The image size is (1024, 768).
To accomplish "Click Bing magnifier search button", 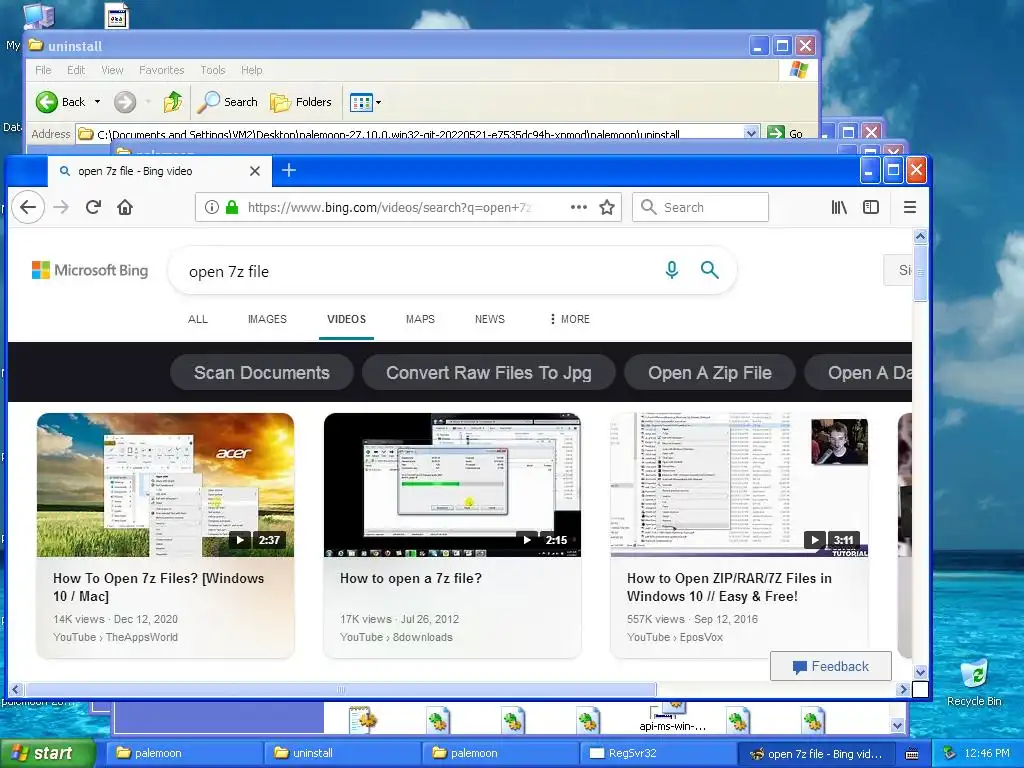I will click(710, 270).
